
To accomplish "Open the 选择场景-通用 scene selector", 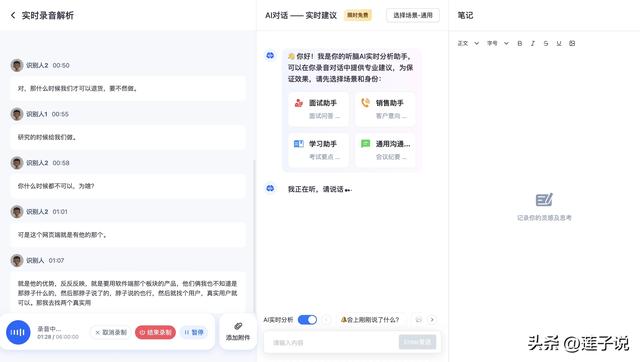I will [x=413, y=16].
